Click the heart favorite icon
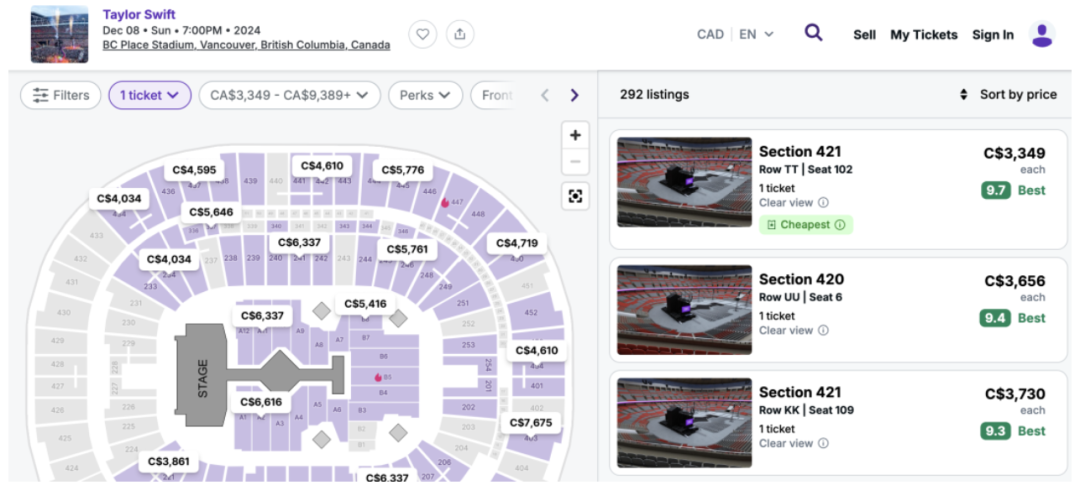The height and width of the screenshot is (485, 1080). [422, 34]
